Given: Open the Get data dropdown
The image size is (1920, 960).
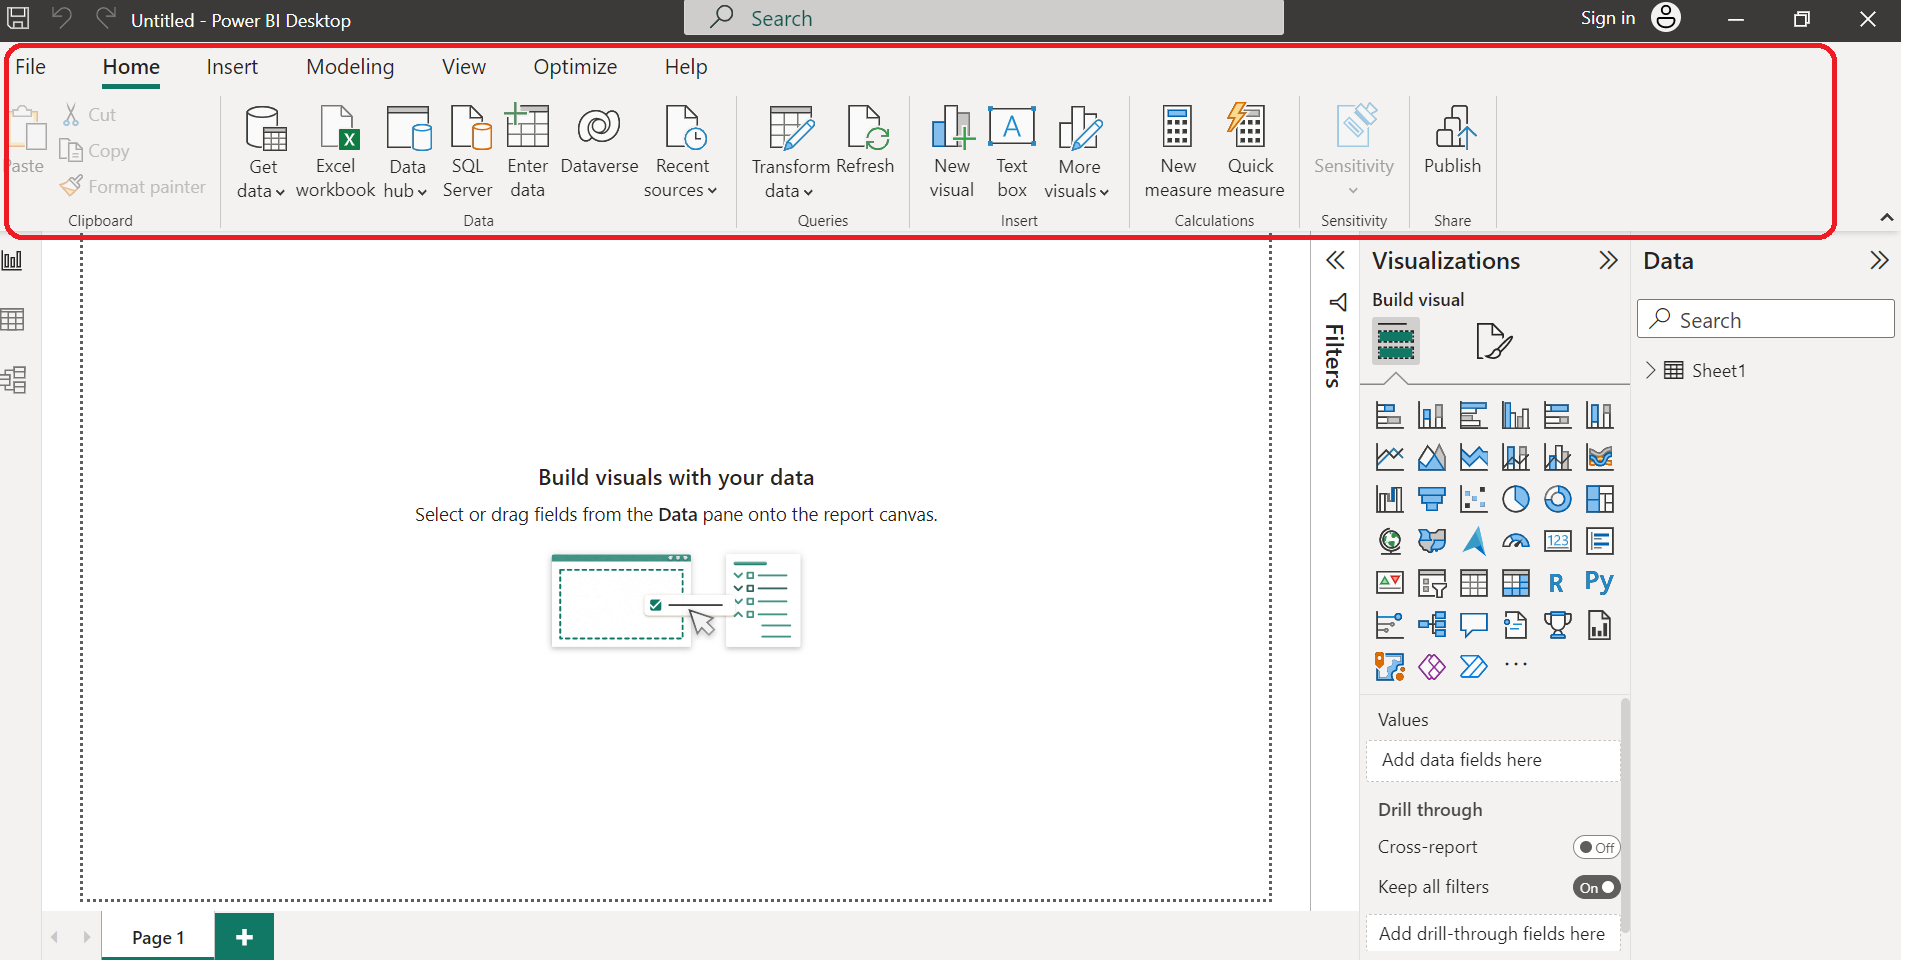Looking at the screenshot, I should [264, 153].
